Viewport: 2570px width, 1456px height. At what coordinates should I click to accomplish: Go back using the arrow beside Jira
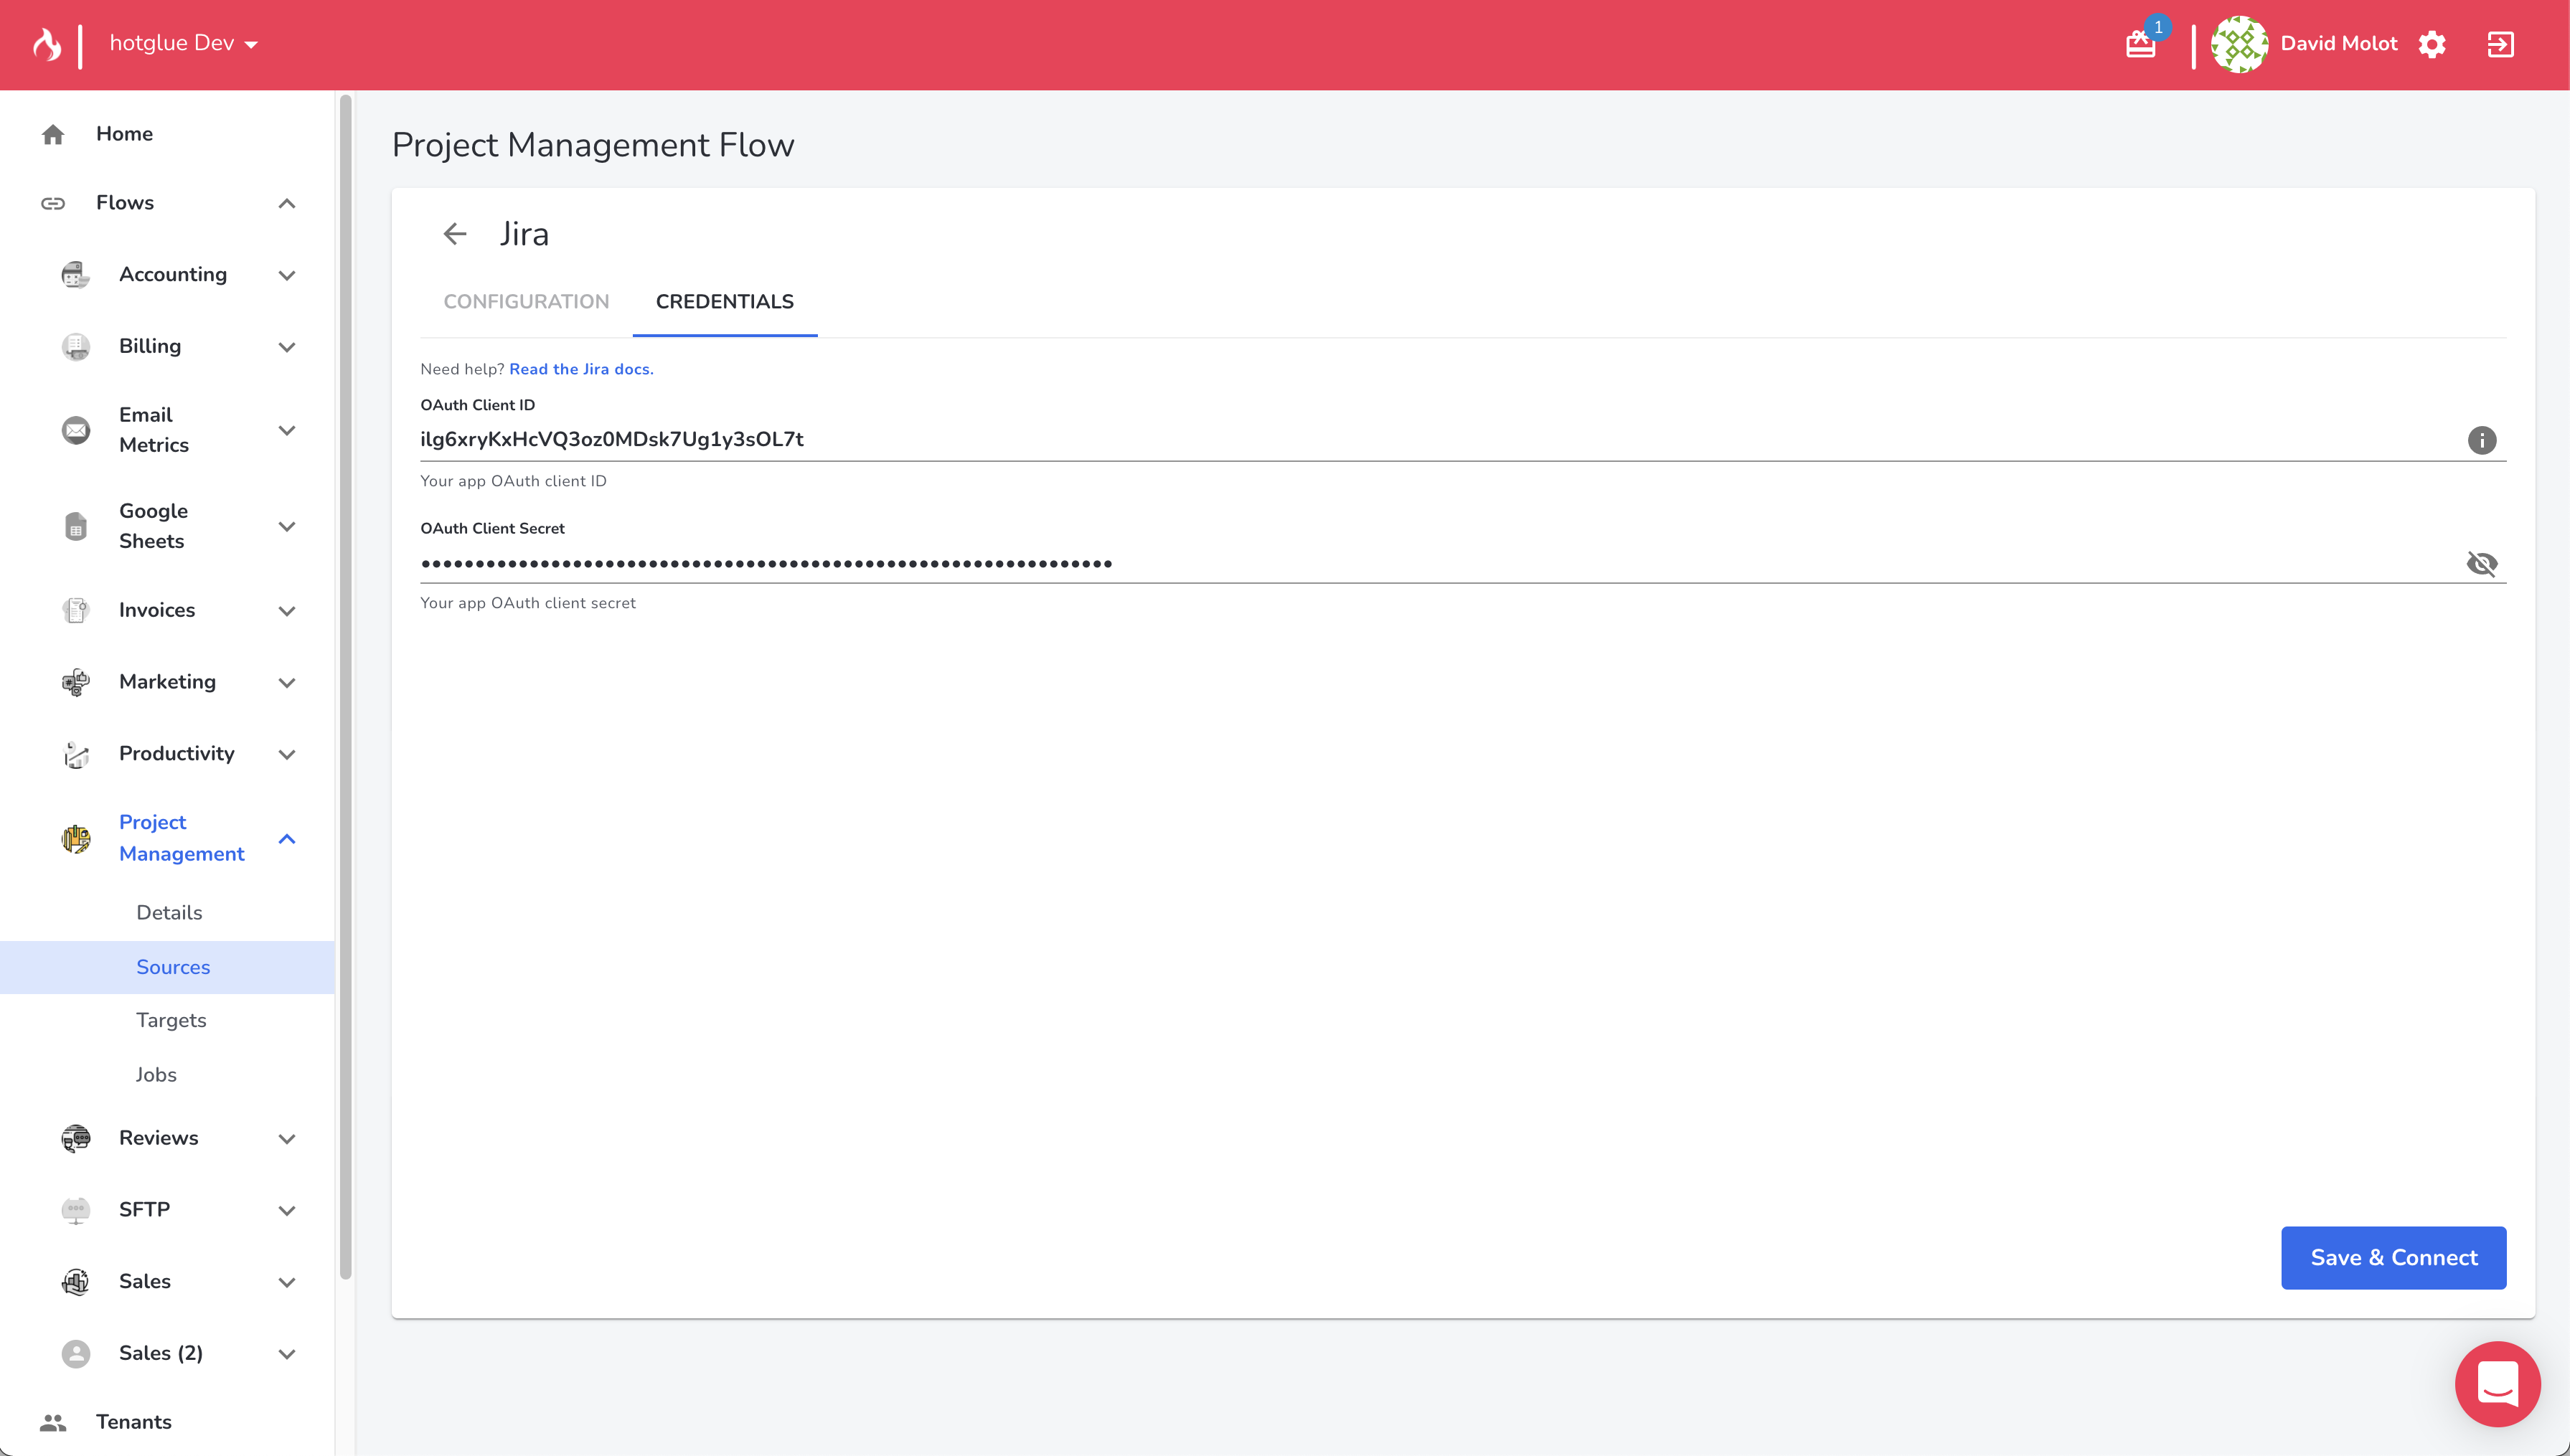455,234
